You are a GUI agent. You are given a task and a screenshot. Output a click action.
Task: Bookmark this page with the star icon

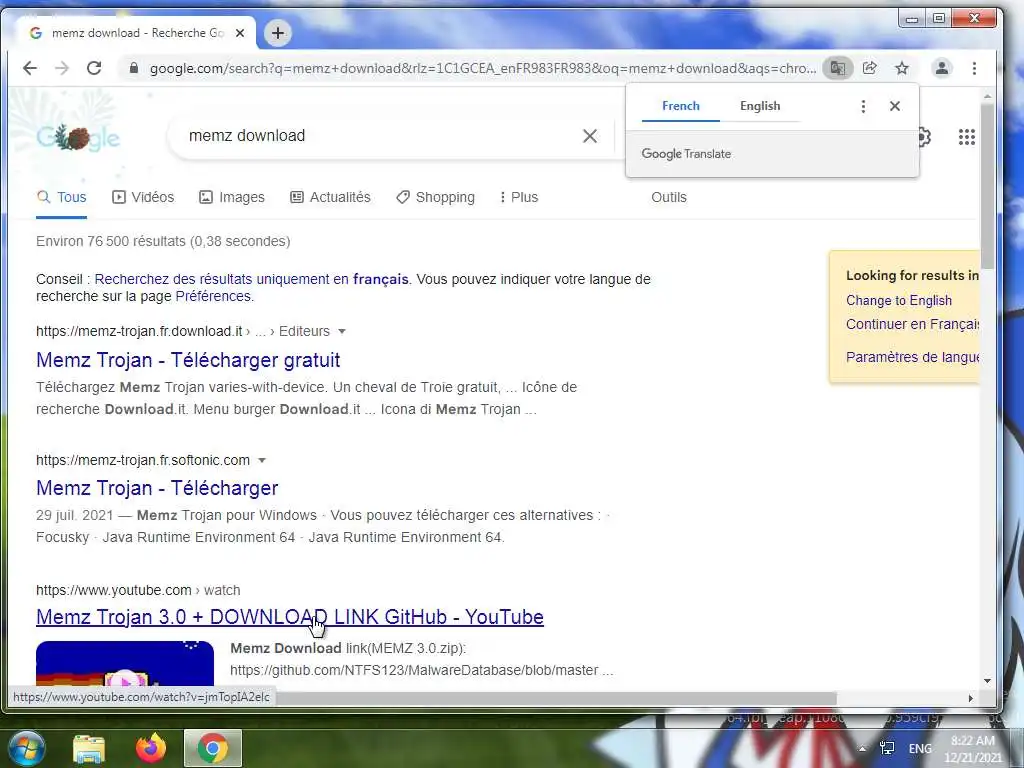point(902,68)
